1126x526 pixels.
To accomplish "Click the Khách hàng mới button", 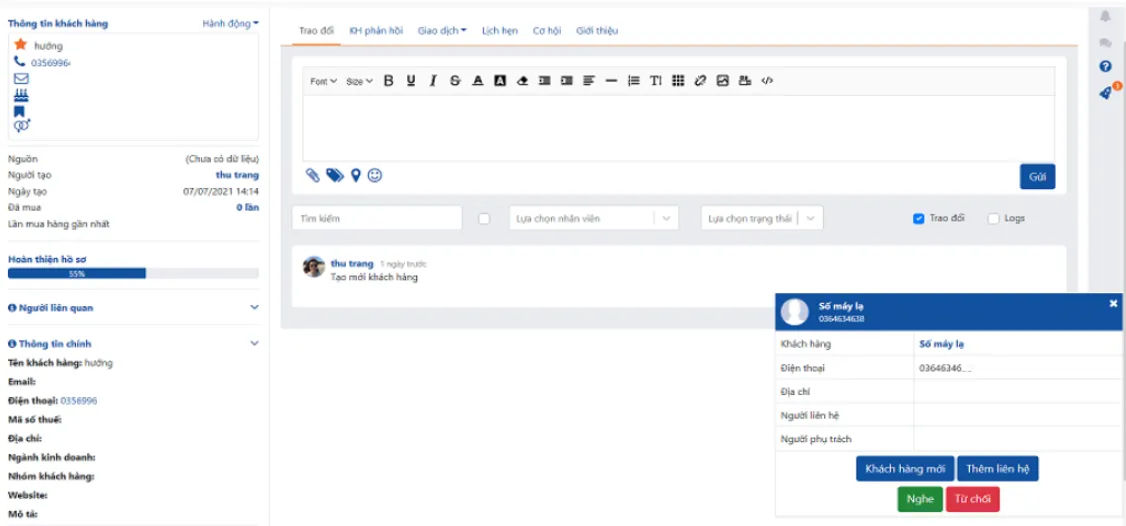I will [905, 469].
